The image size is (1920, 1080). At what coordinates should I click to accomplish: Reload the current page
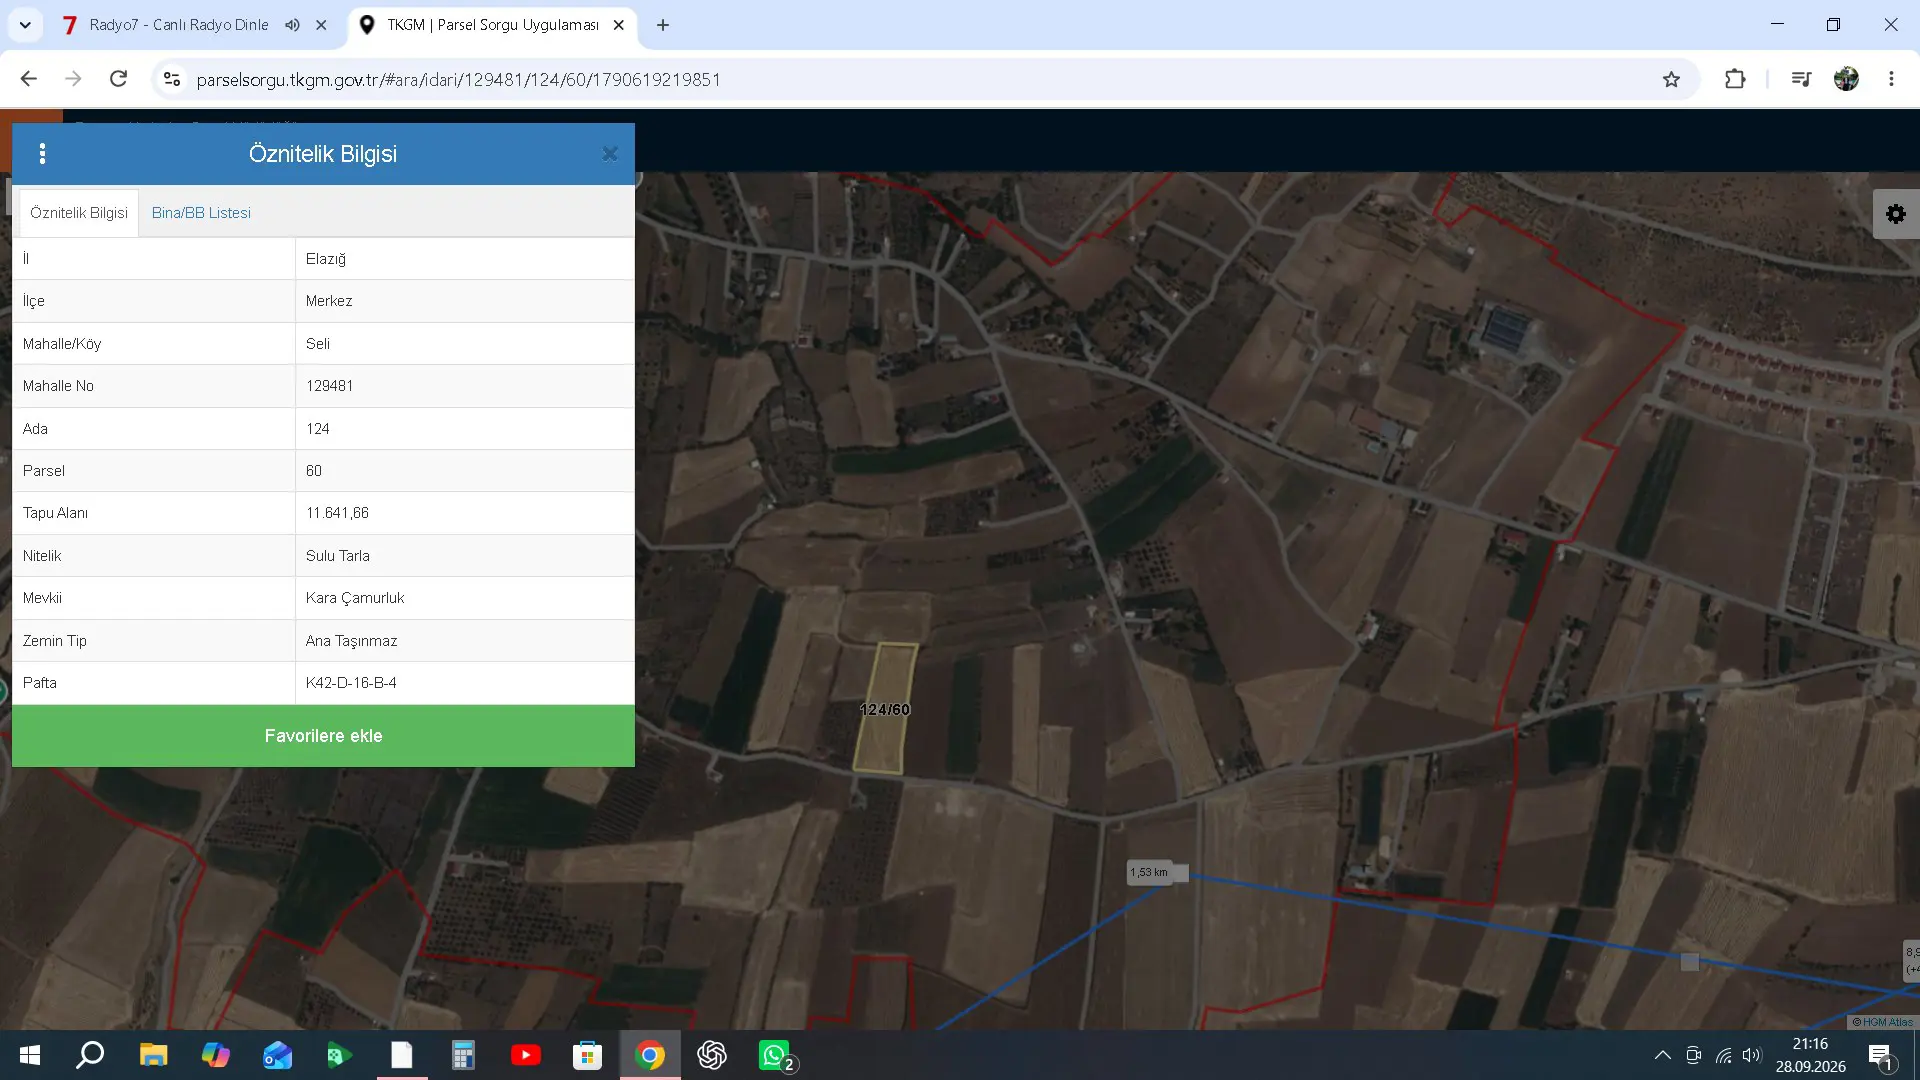pyautogui.click(x=118, y=79)
